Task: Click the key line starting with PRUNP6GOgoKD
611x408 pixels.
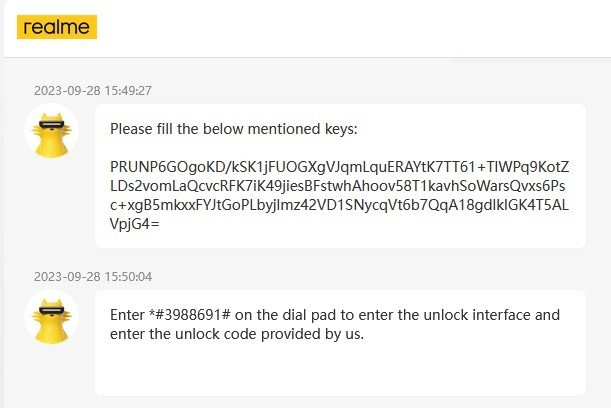Action: [x=339, y=164]
